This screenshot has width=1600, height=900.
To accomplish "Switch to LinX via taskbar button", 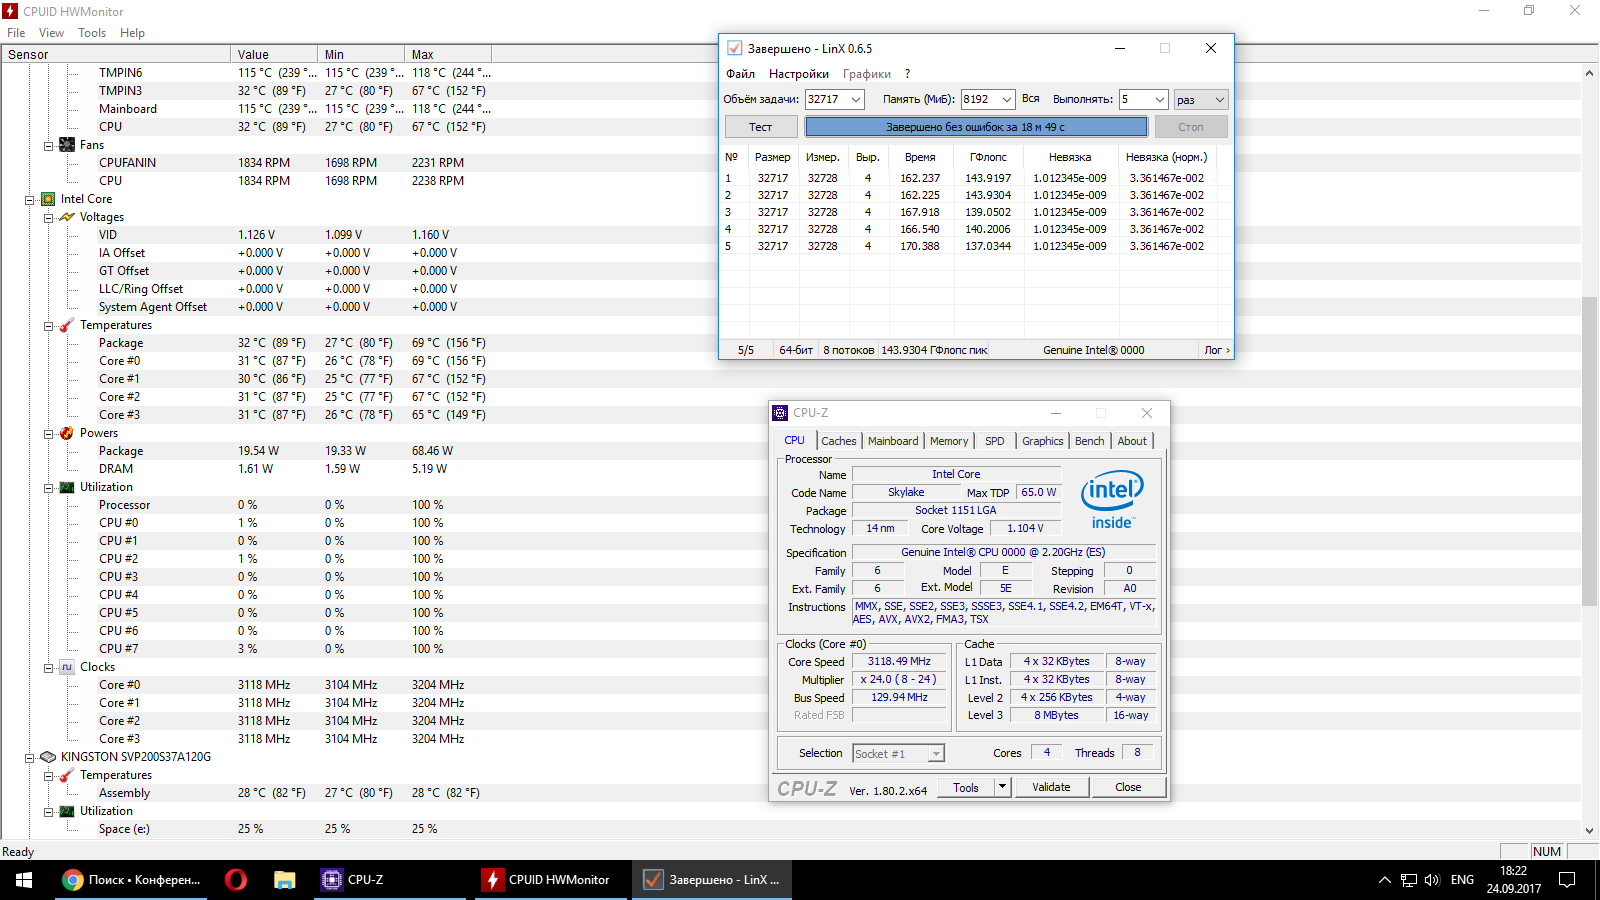I will pos(714,880).
